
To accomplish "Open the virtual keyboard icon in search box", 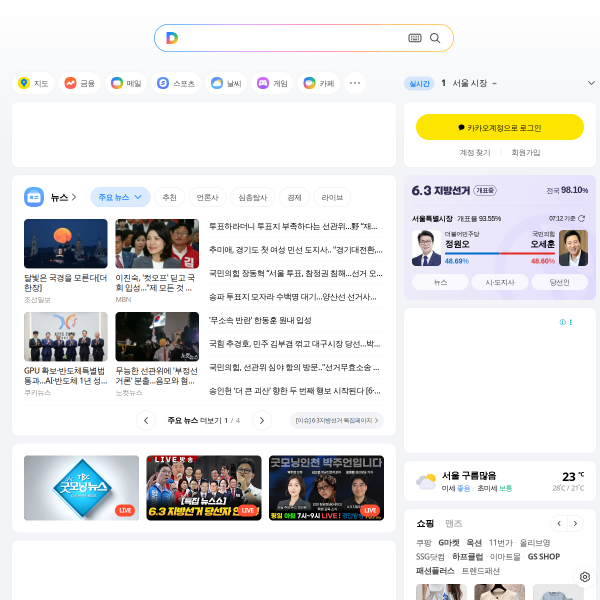I will pyautogui.click(x=415, y=38).
